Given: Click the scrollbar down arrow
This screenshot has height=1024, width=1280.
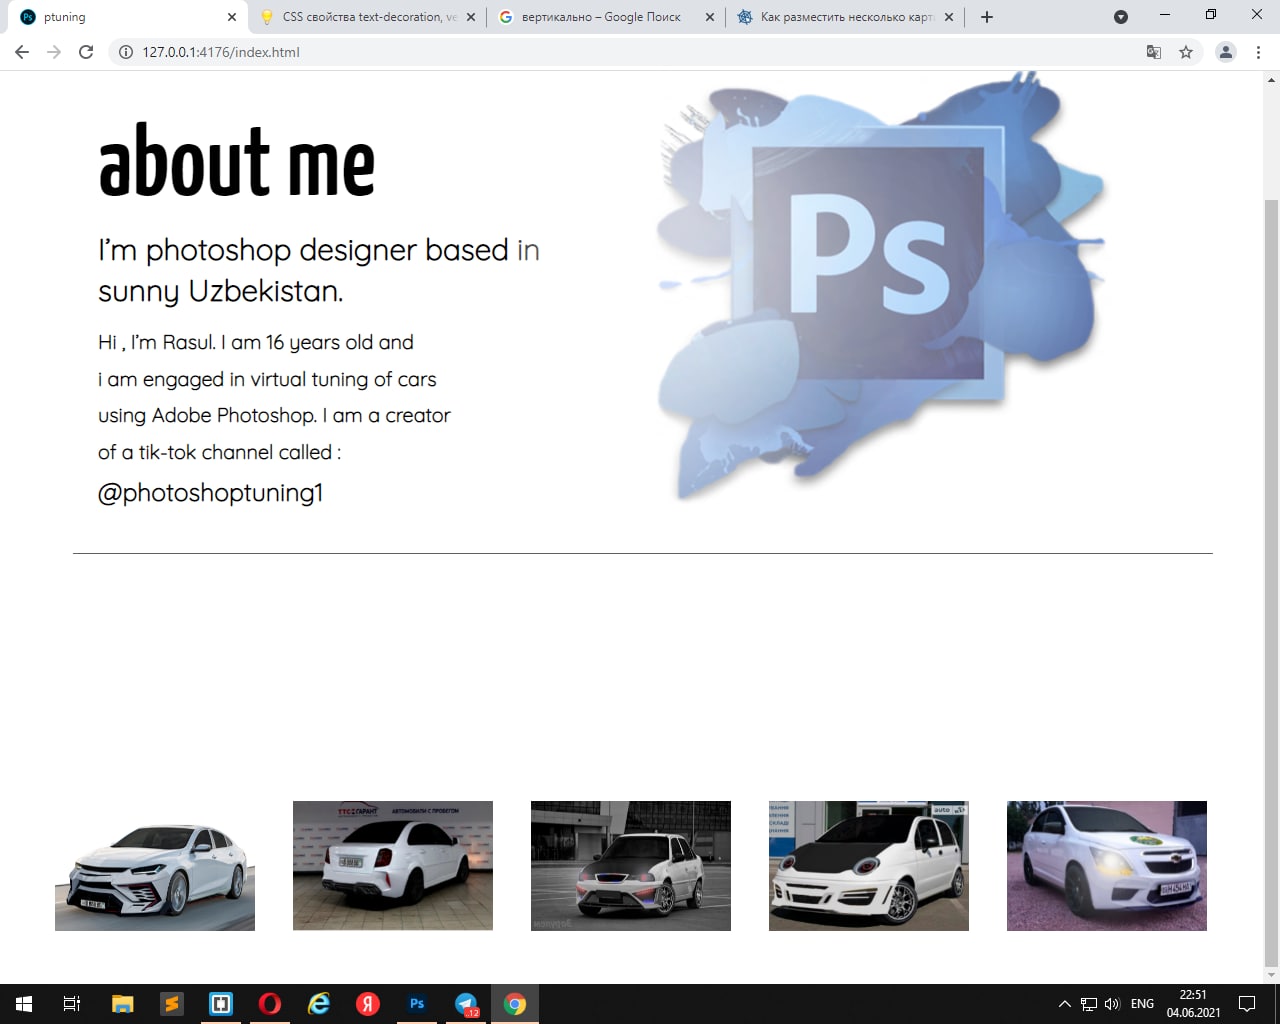Looking at the screenshot, I should (1271, 975).
